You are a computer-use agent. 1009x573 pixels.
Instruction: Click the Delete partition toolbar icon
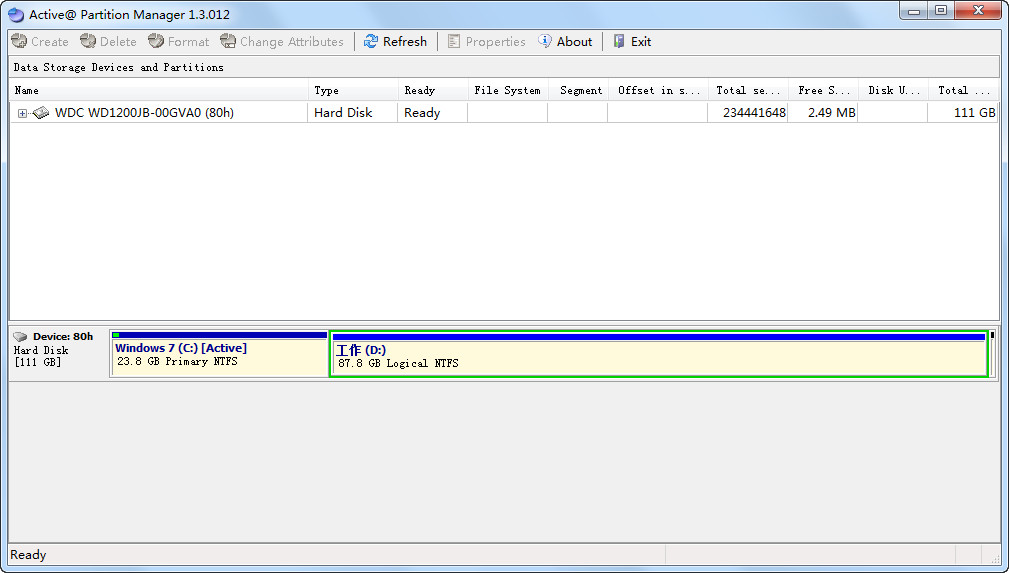click(x=88, y=41)
